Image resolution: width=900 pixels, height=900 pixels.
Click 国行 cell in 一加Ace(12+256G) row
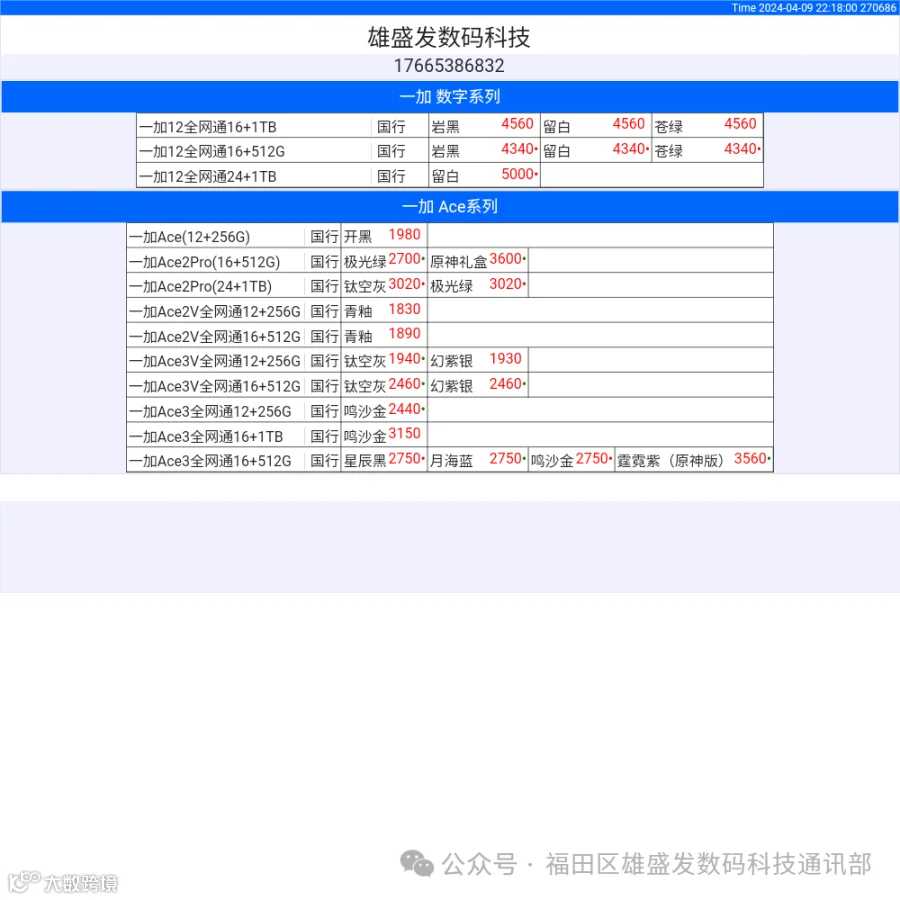coord(324,237)
